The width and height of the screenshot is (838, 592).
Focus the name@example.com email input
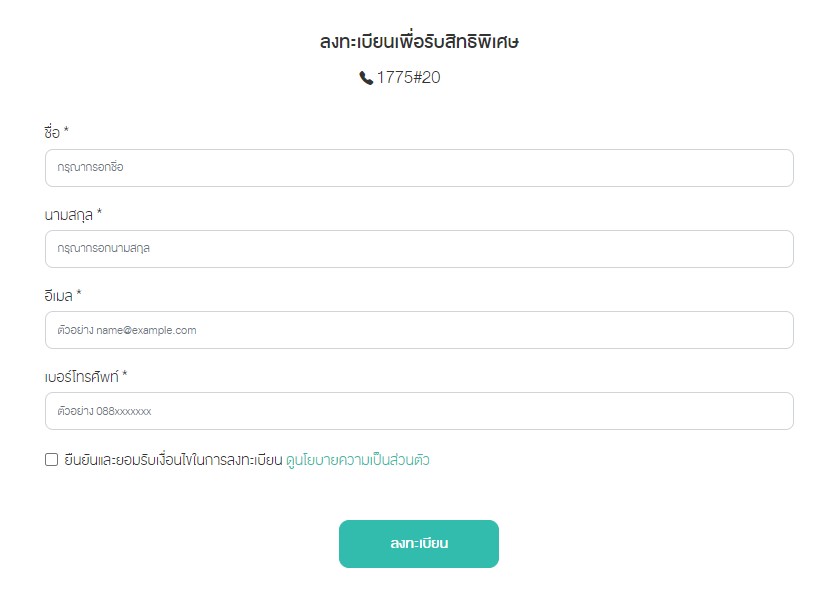pyautogui.click(x=419, y=330)
